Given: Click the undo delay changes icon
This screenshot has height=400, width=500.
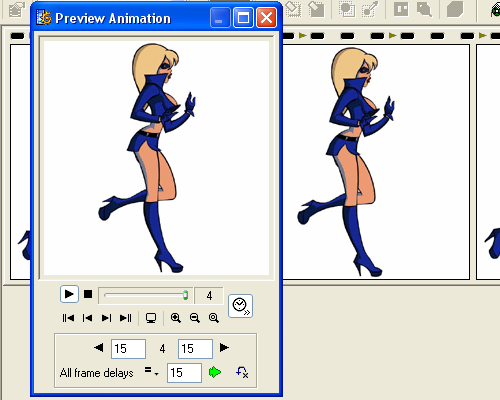Looking at the screenshot, I should click(x=242, y=372).
